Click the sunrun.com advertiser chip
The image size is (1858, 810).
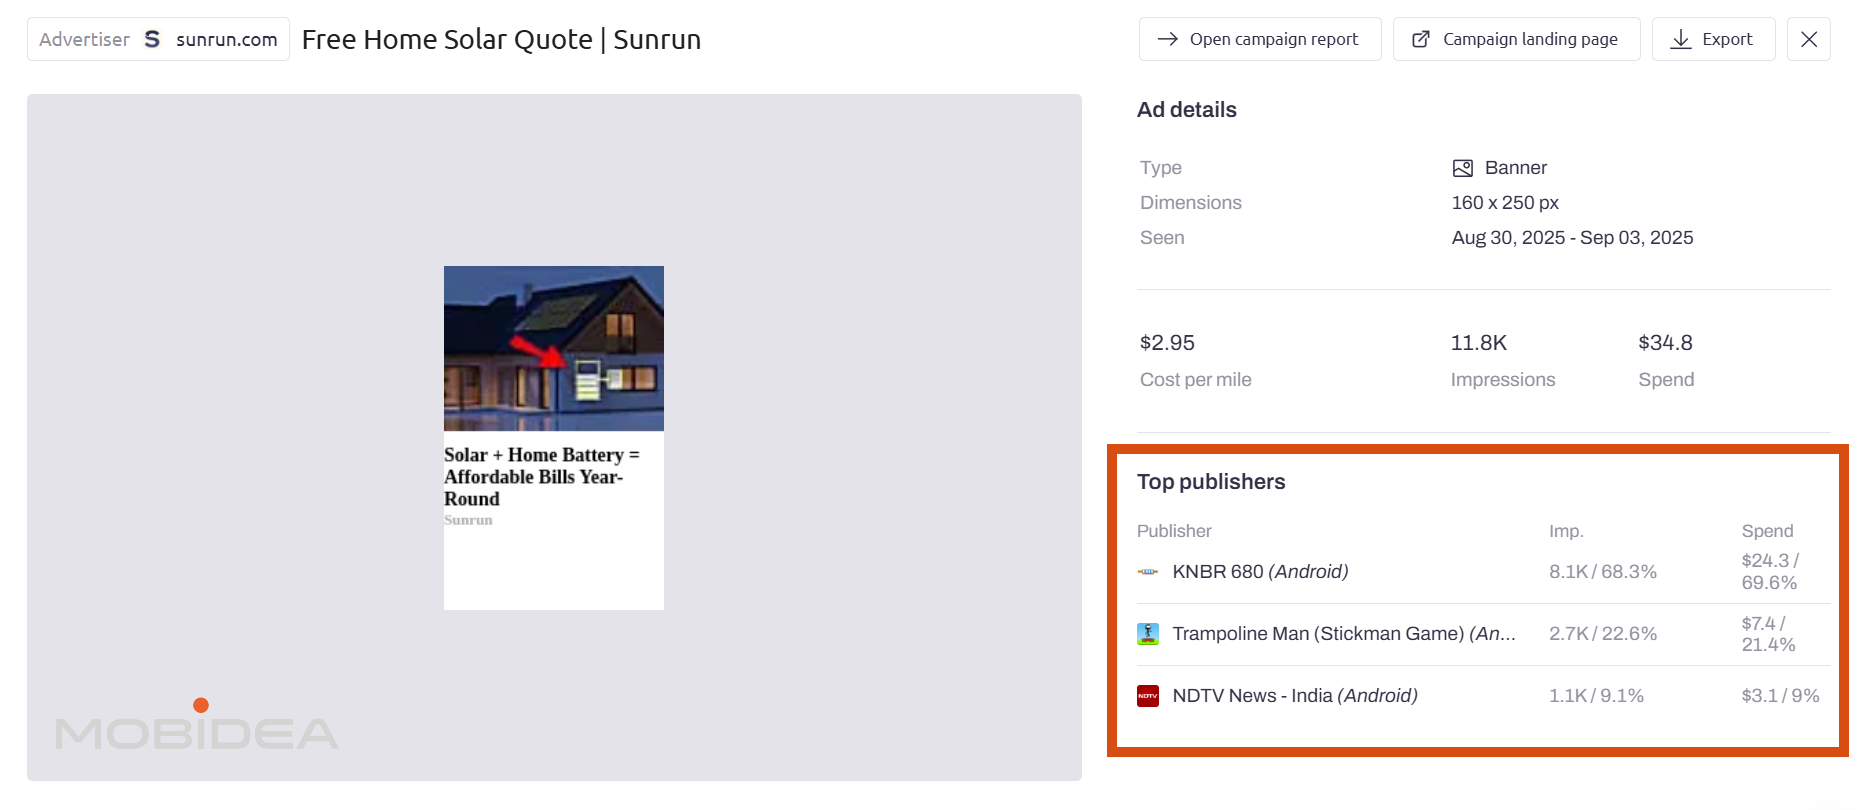point(158,39)
